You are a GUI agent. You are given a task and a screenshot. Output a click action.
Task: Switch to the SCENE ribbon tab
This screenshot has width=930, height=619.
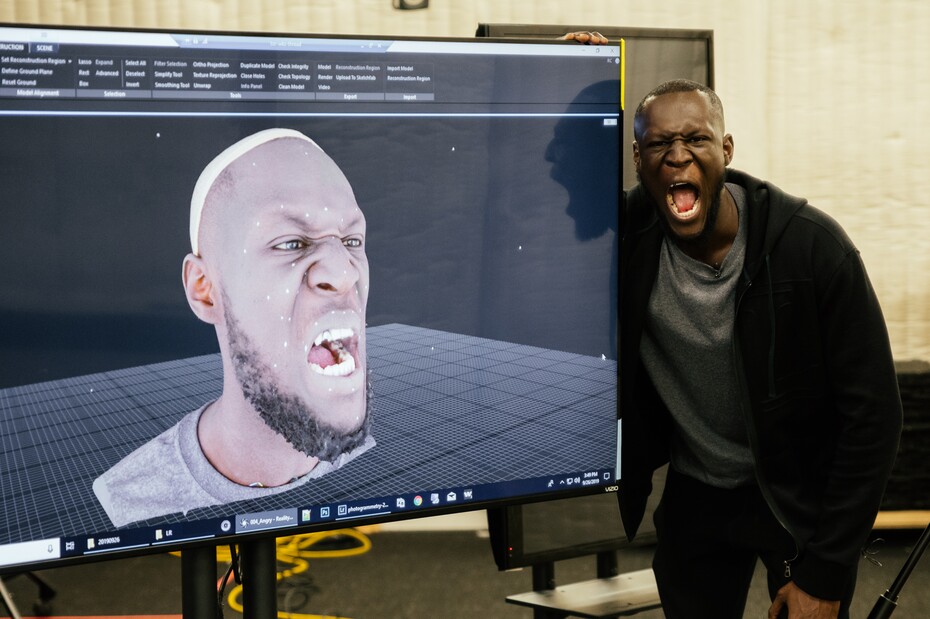(44, 48)
